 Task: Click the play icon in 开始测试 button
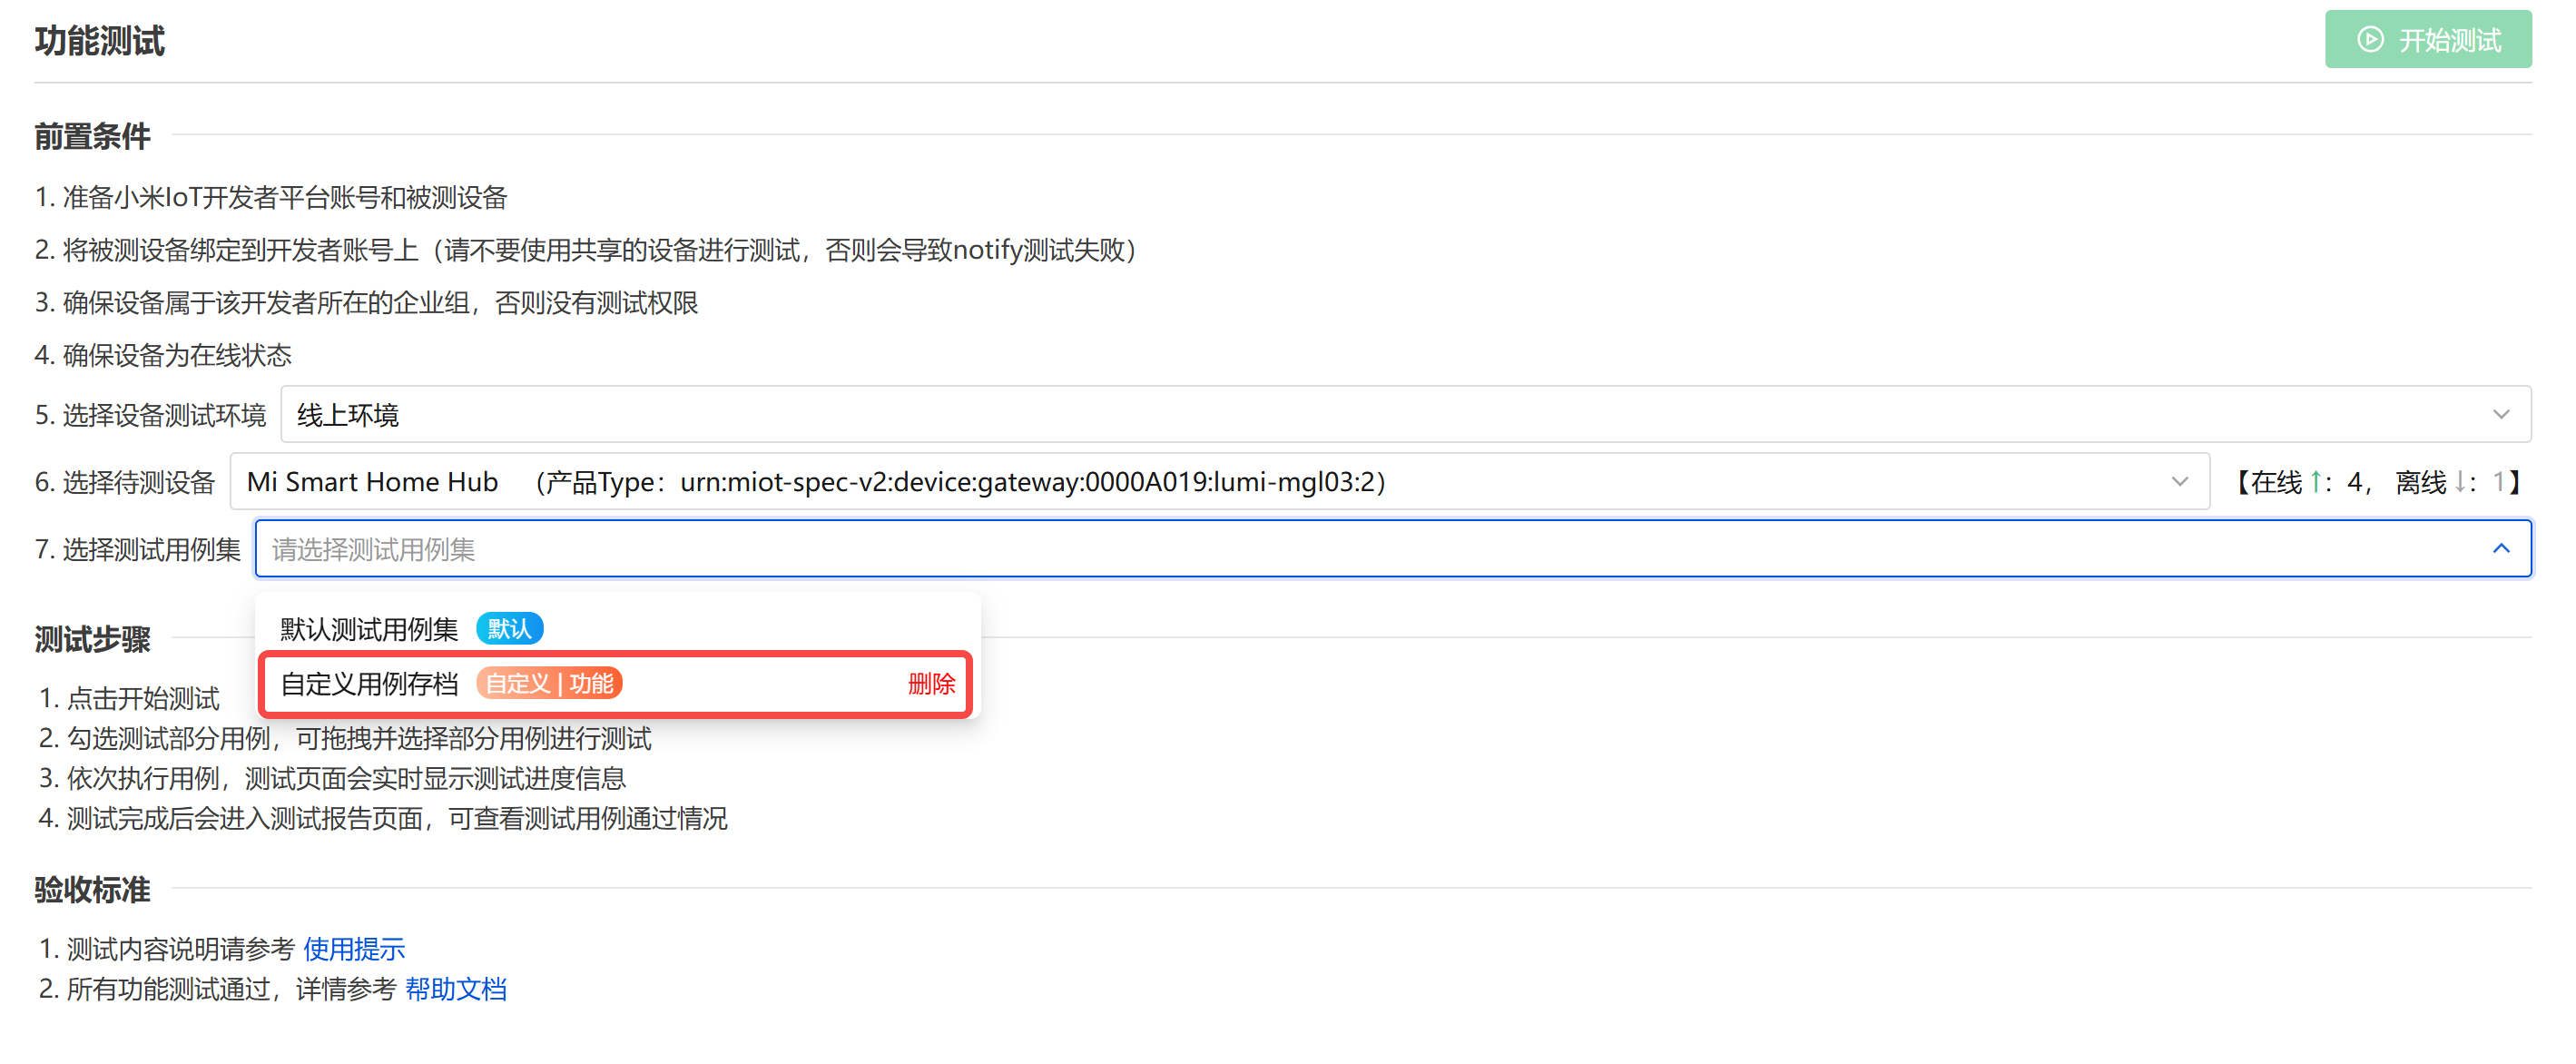(2370, 40)
